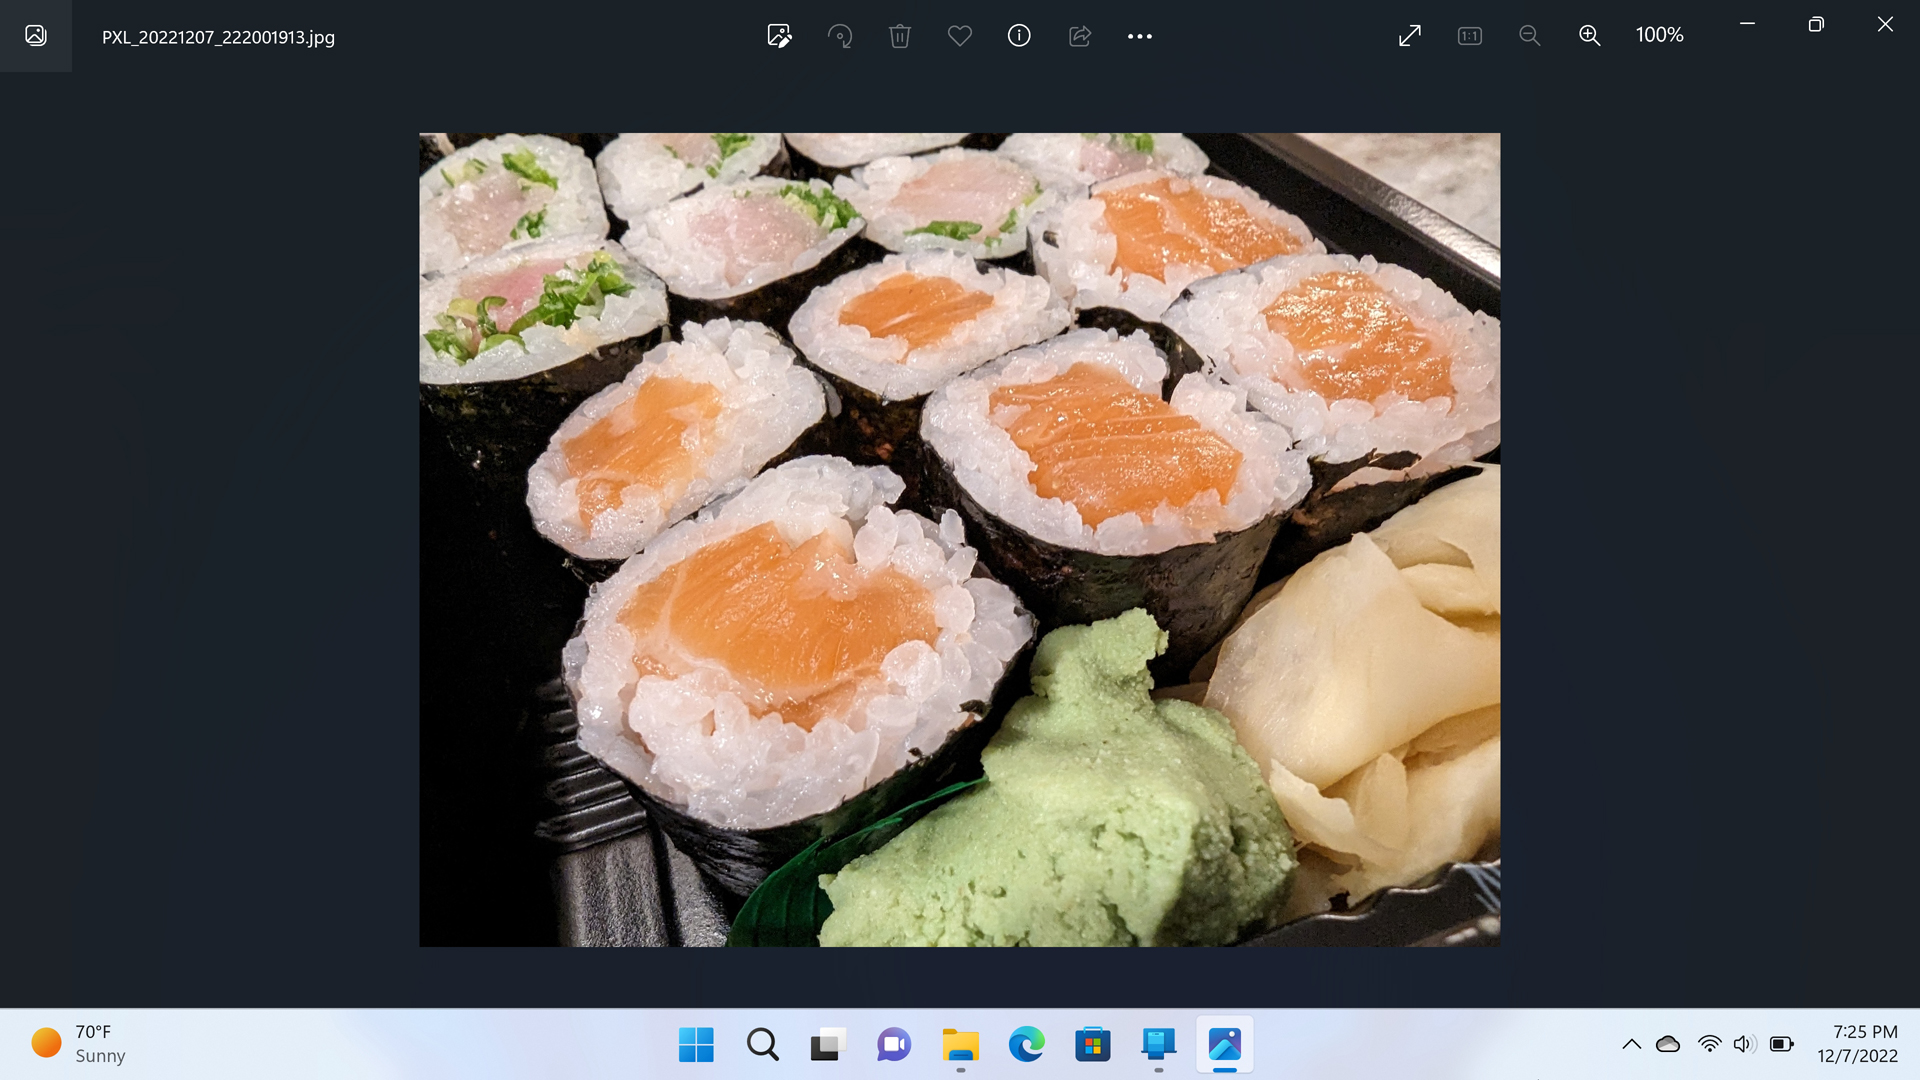Delete the current photo with trash icon
Image resolution: width=1920 pixels, height=1080 pixels.
click(900, 36)
